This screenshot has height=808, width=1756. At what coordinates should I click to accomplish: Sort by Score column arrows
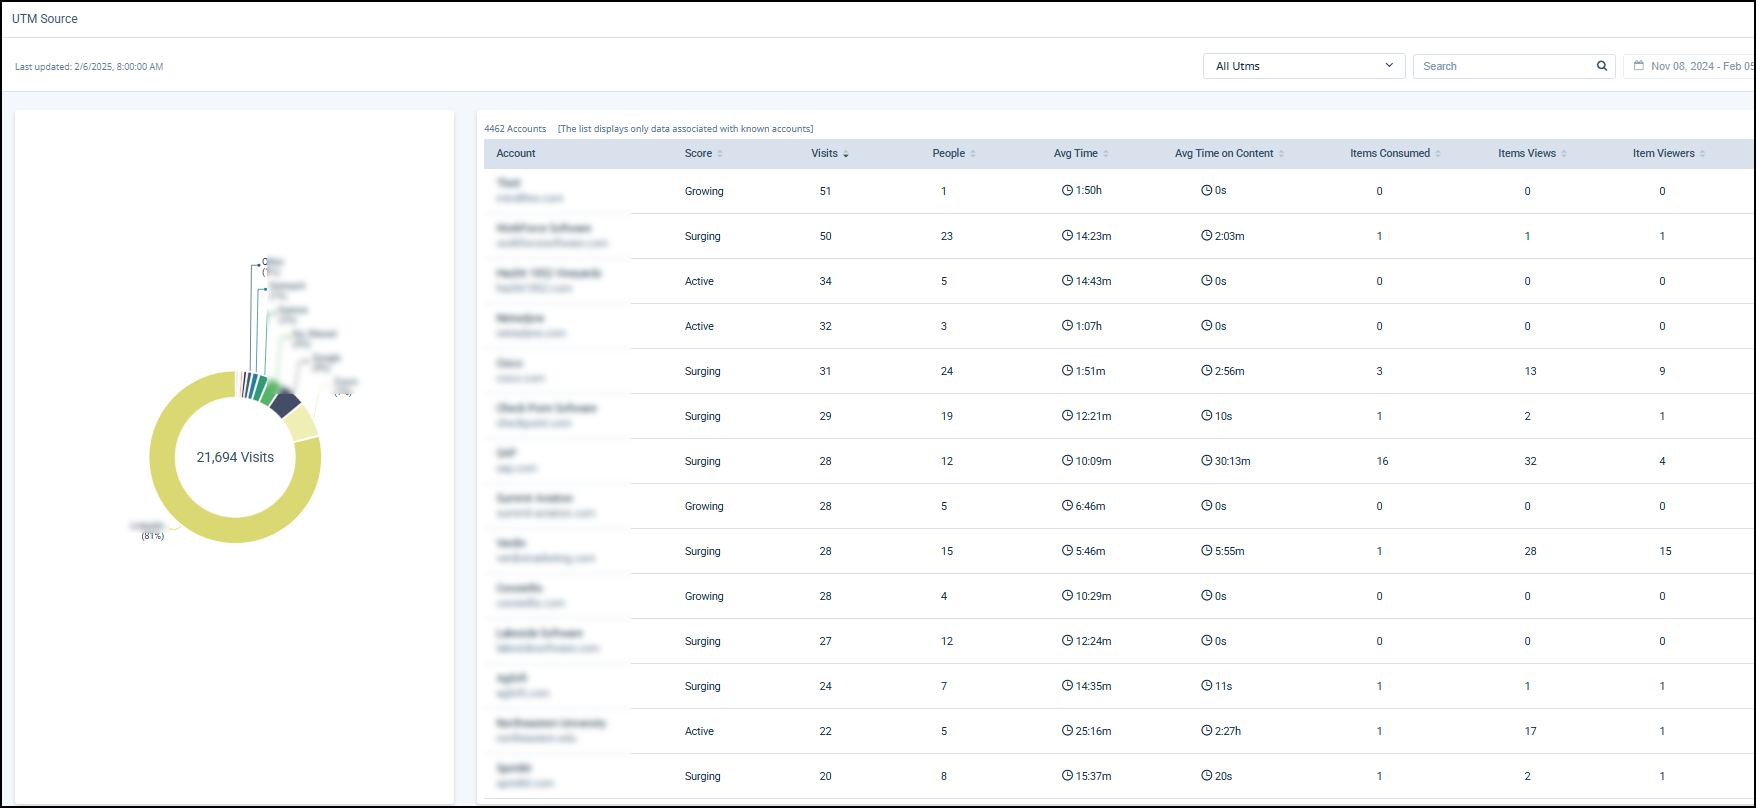tap(720, 154)
